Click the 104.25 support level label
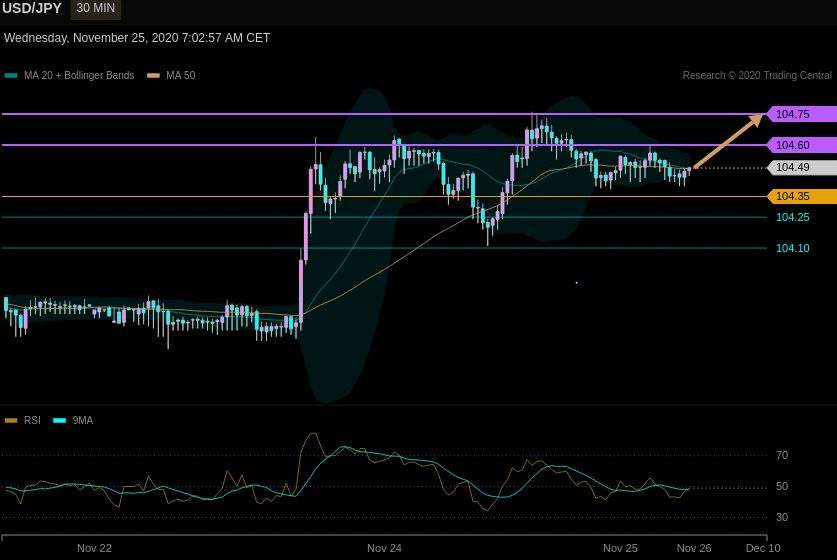This screenshot has height=560, width=837. pyautogui.click(x=792, y=217)
